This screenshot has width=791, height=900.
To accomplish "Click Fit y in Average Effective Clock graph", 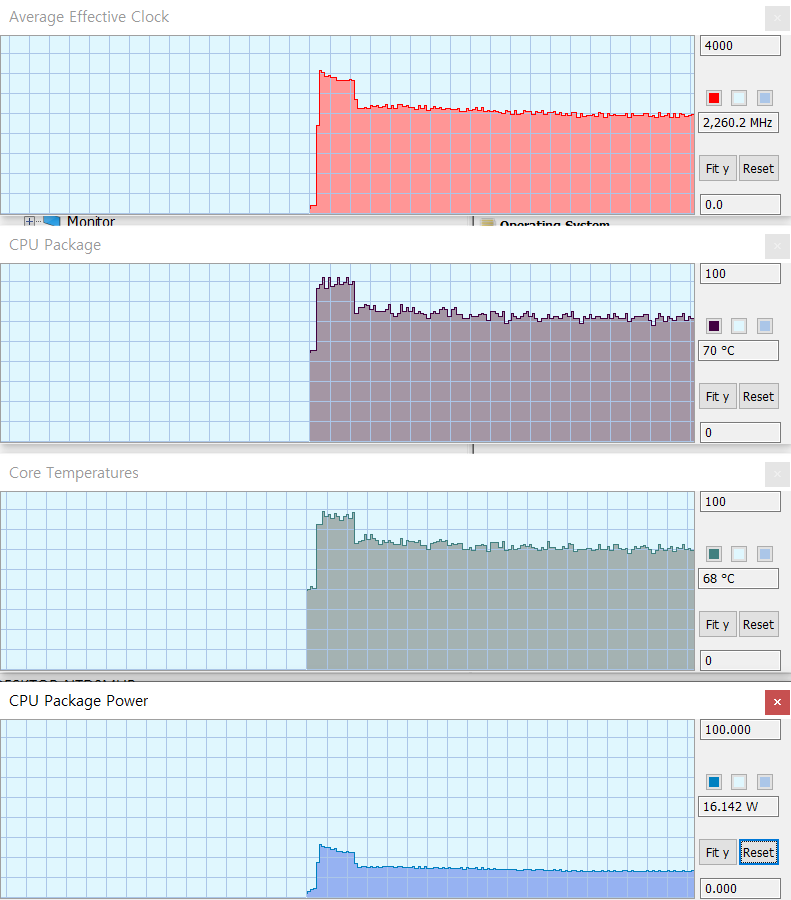I will [718, 169].
